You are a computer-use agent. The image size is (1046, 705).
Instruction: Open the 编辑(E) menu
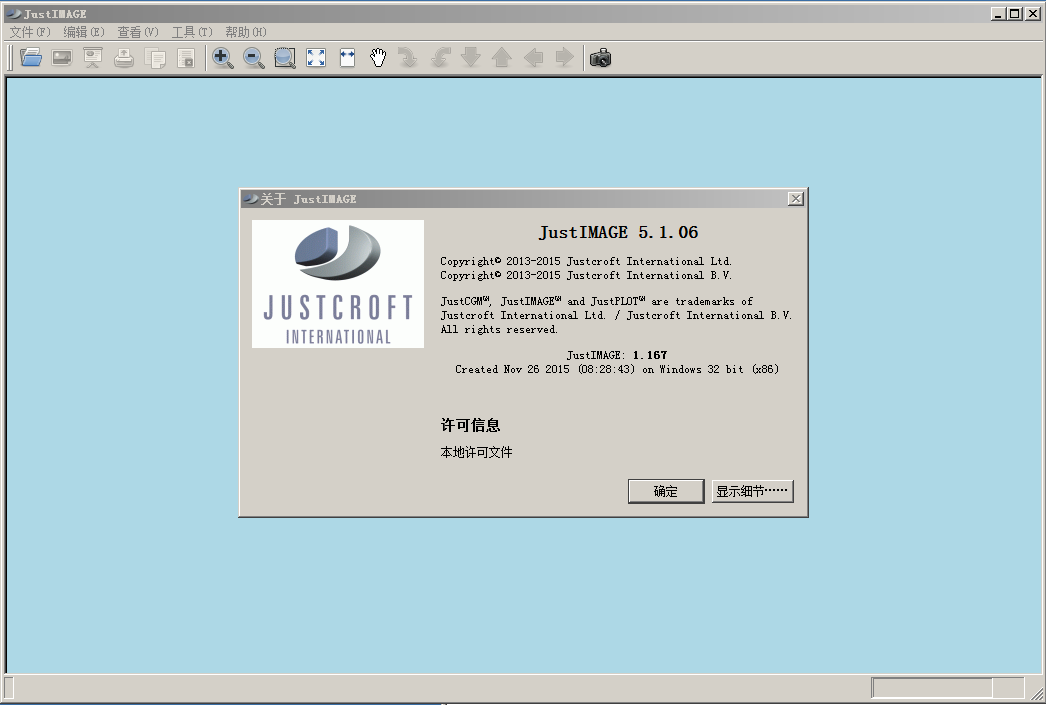click(84, 32)
